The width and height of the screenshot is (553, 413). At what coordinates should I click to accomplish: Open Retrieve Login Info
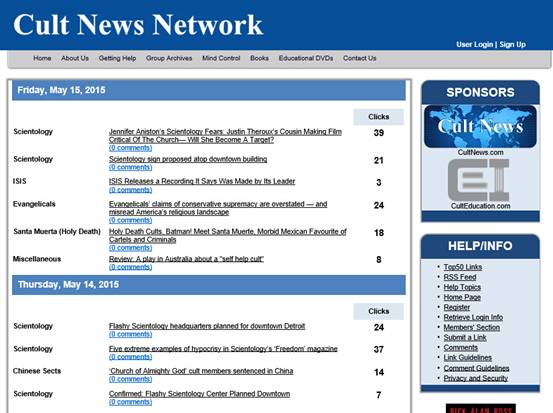tap(473, 317)
